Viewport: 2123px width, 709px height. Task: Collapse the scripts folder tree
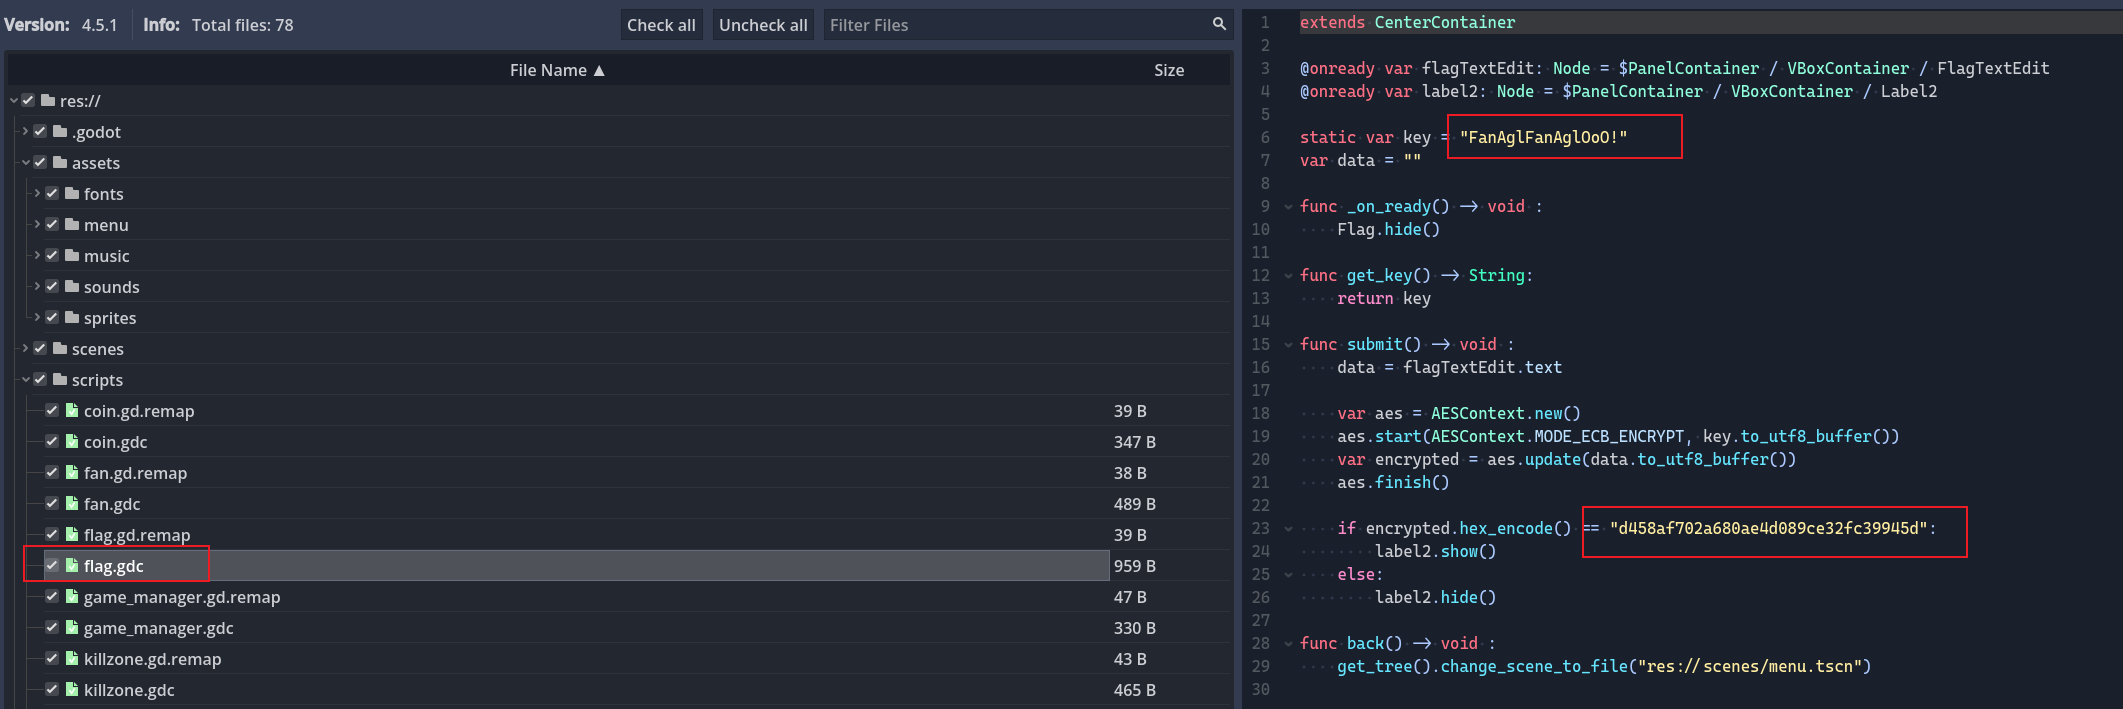(25, 379)
